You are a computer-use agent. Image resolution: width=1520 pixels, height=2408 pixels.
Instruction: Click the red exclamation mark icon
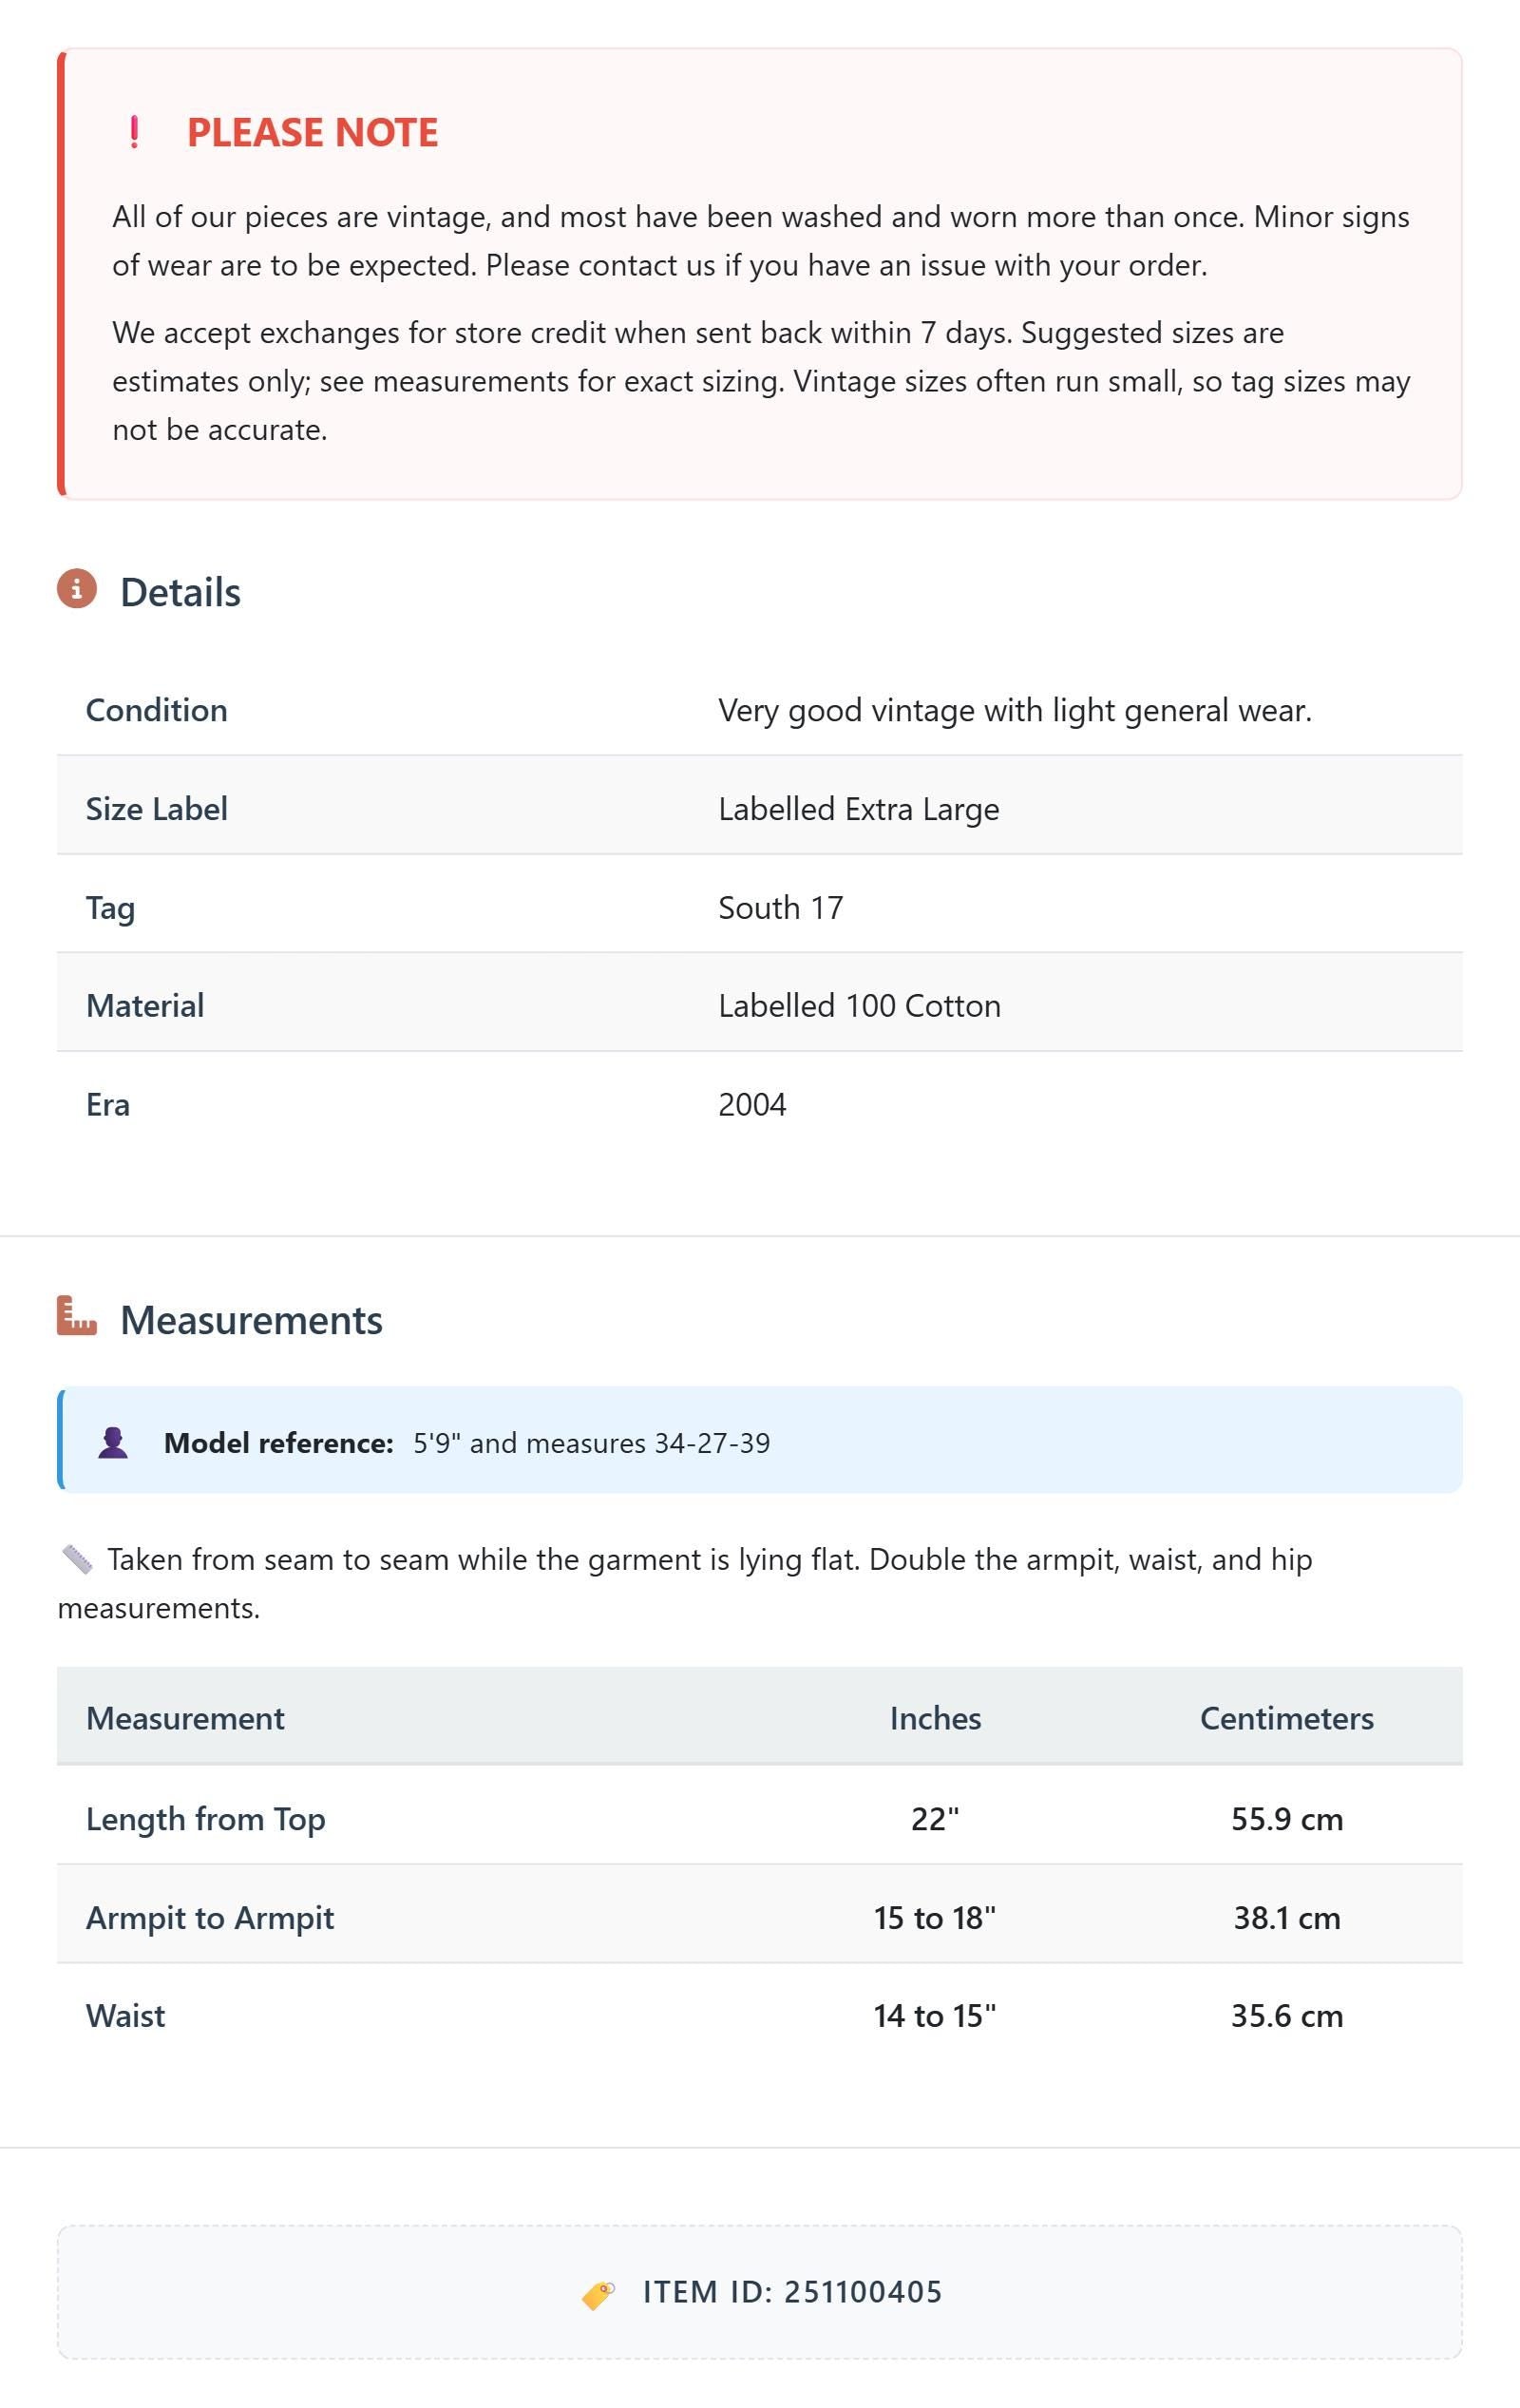click(134, 132)
